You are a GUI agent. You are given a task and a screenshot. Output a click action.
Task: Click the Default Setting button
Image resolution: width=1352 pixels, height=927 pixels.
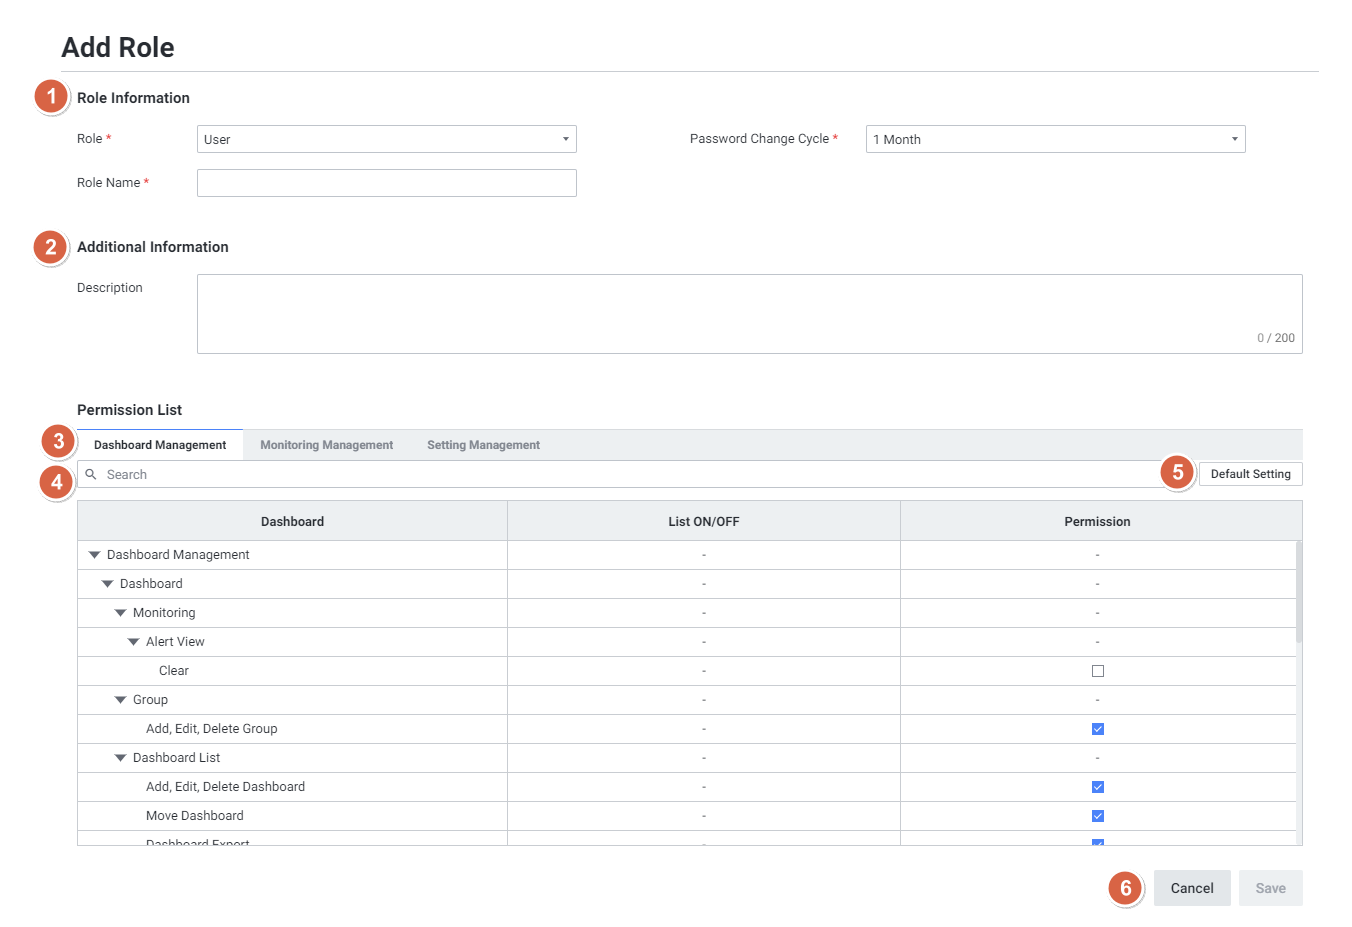click(x=1250, y=474)
